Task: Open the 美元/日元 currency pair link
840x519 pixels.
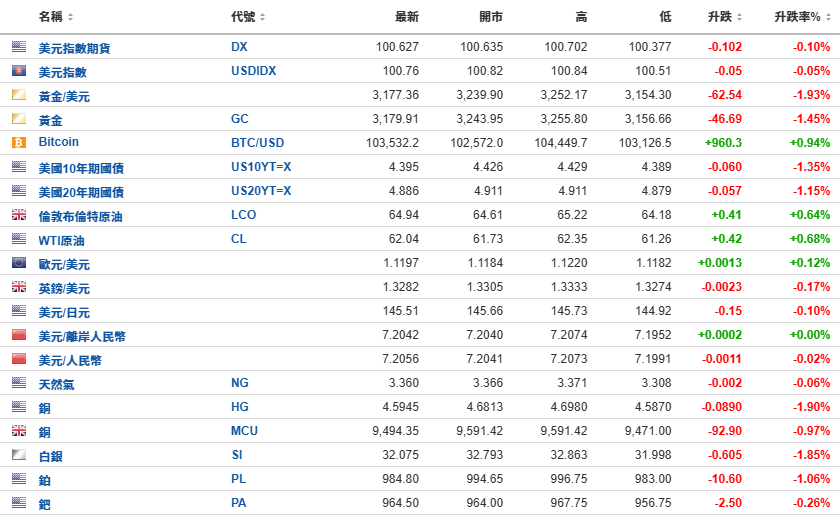Action: pos(64,312)
